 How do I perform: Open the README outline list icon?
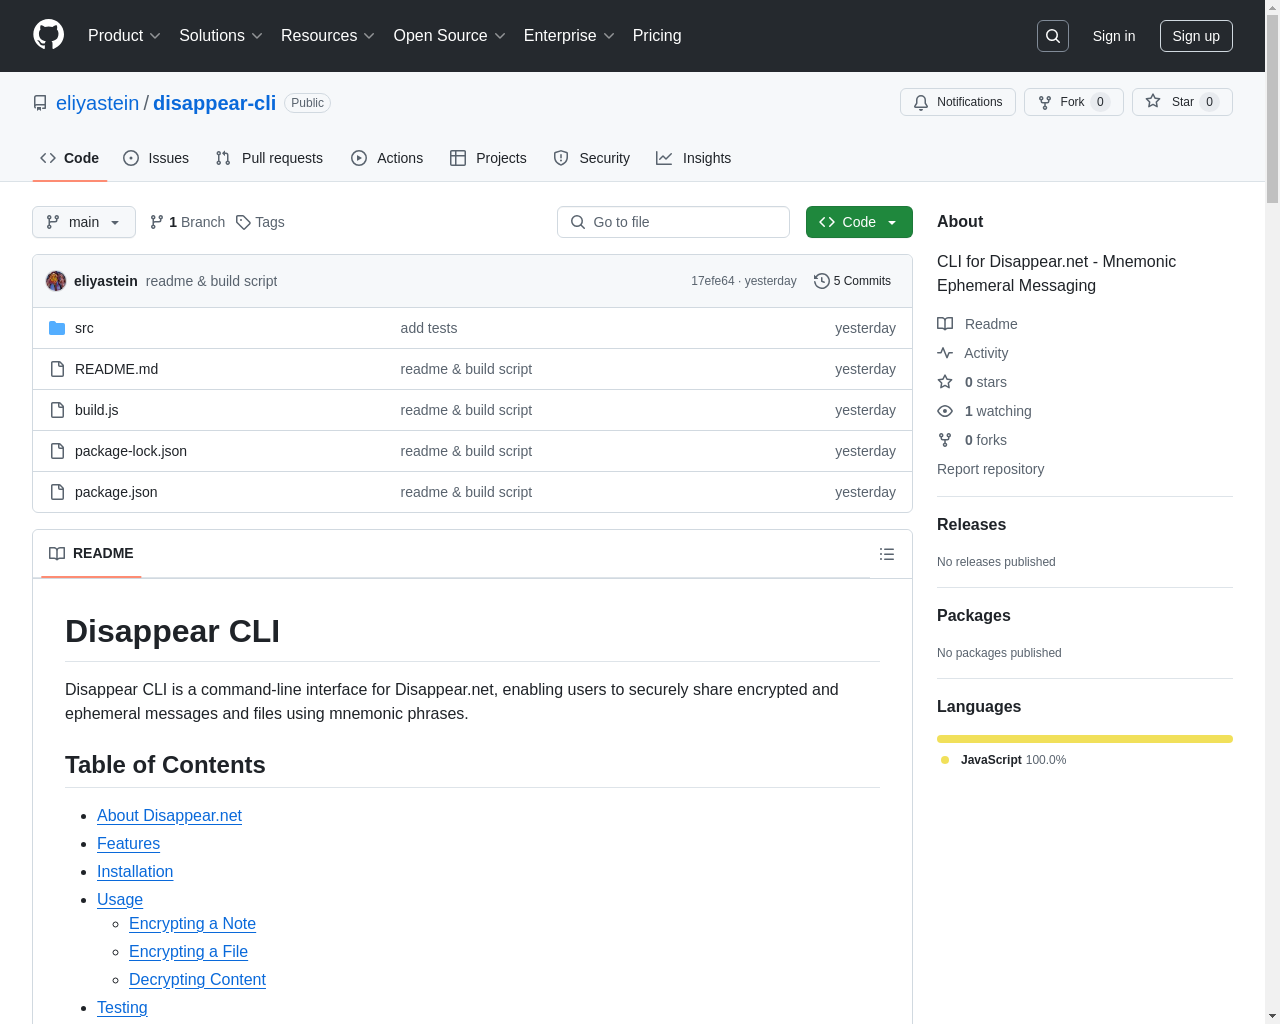(x=887, y=554)
